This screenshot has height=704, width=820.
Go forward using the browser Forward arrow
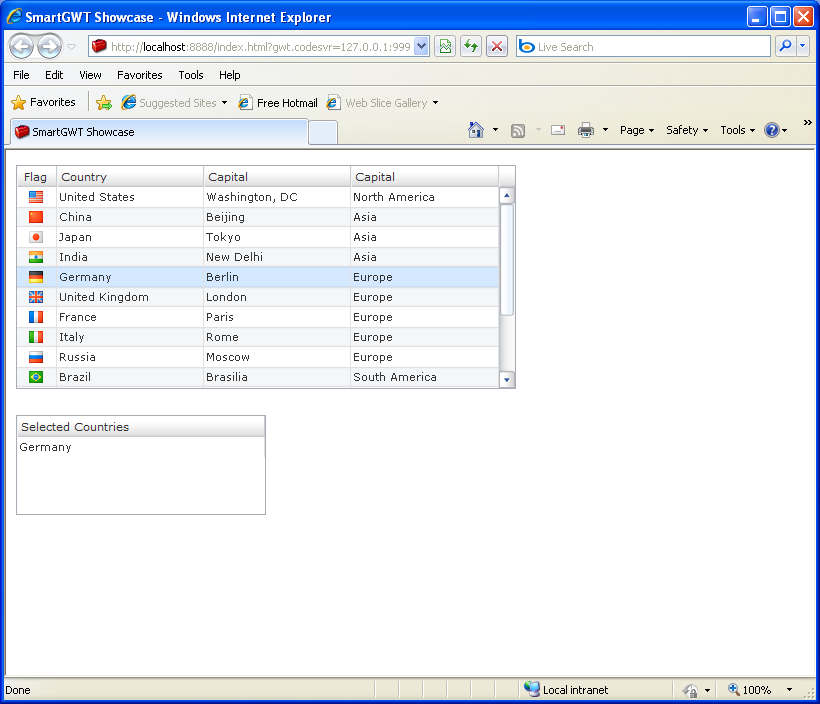click(x=49, y=47)
